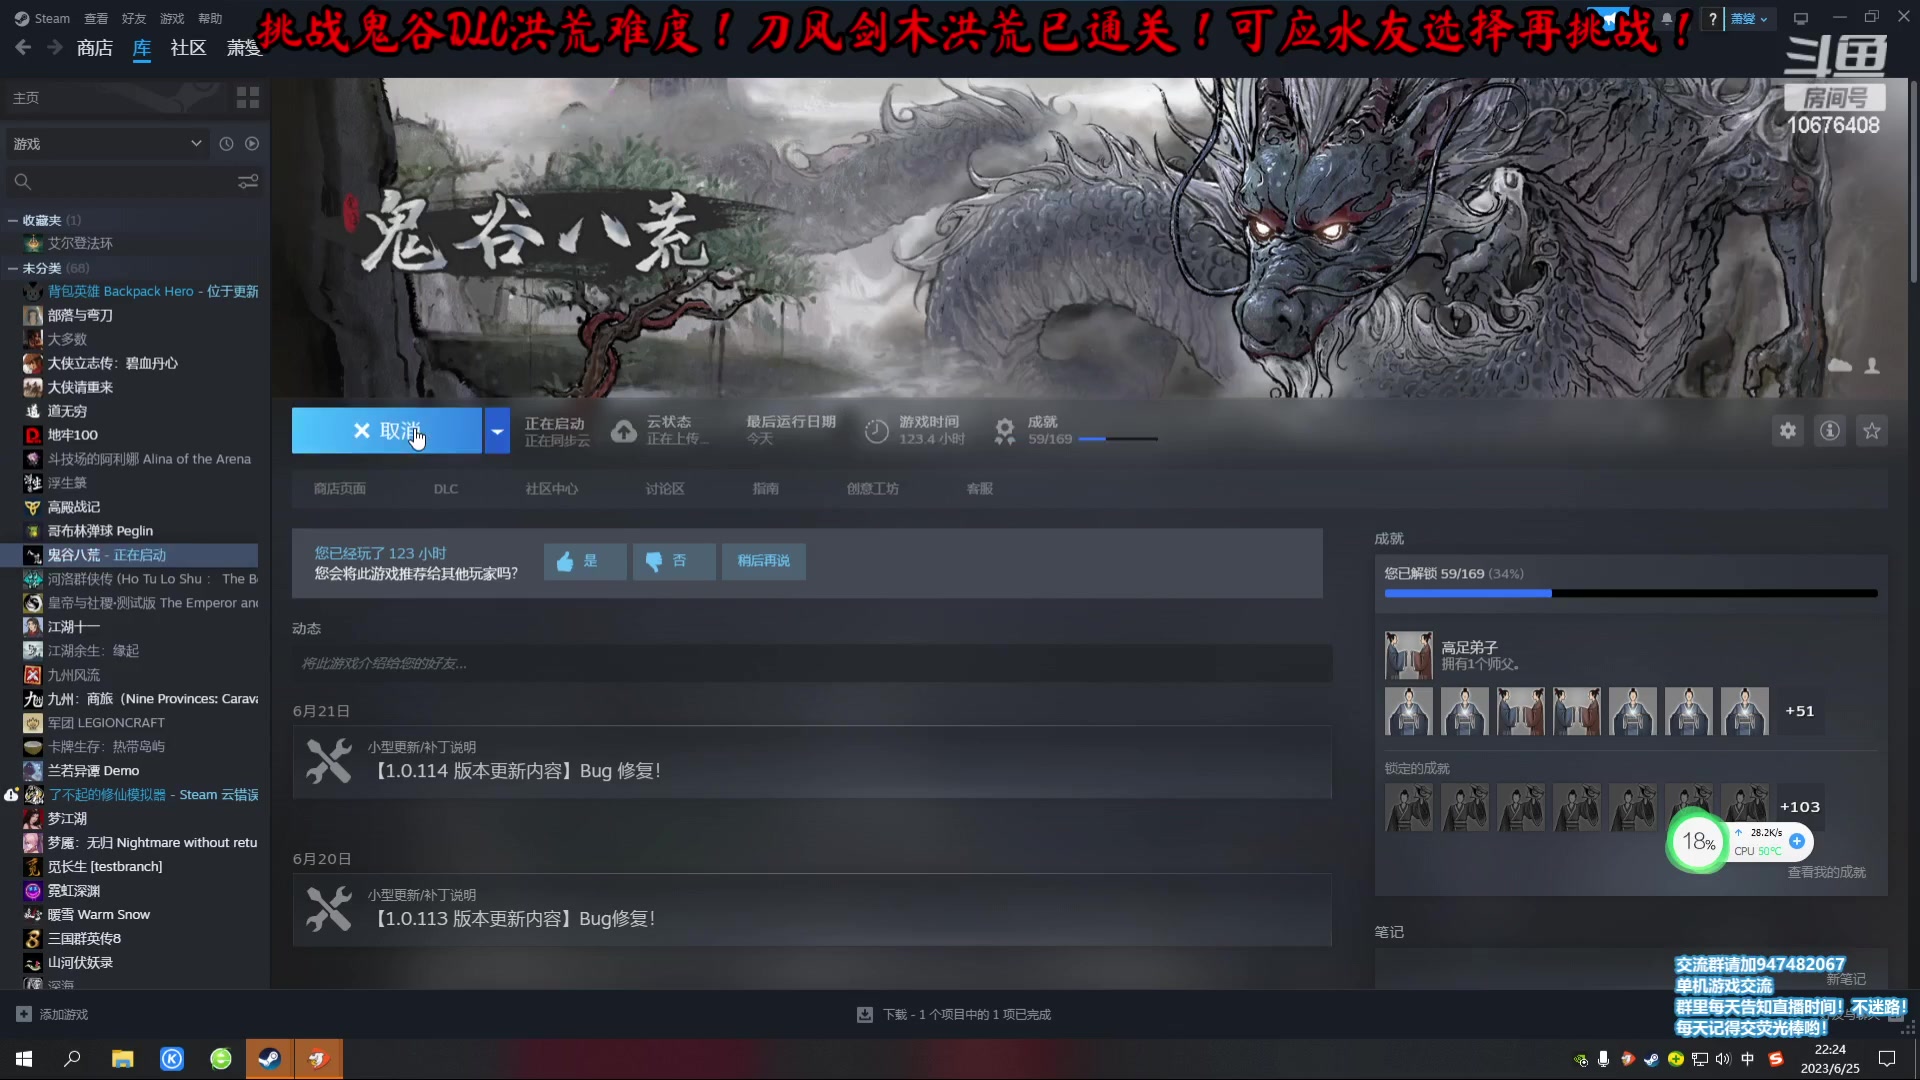Cancel the game launch with 取消
The image size is (1920, 1080).
pos(387,431)
